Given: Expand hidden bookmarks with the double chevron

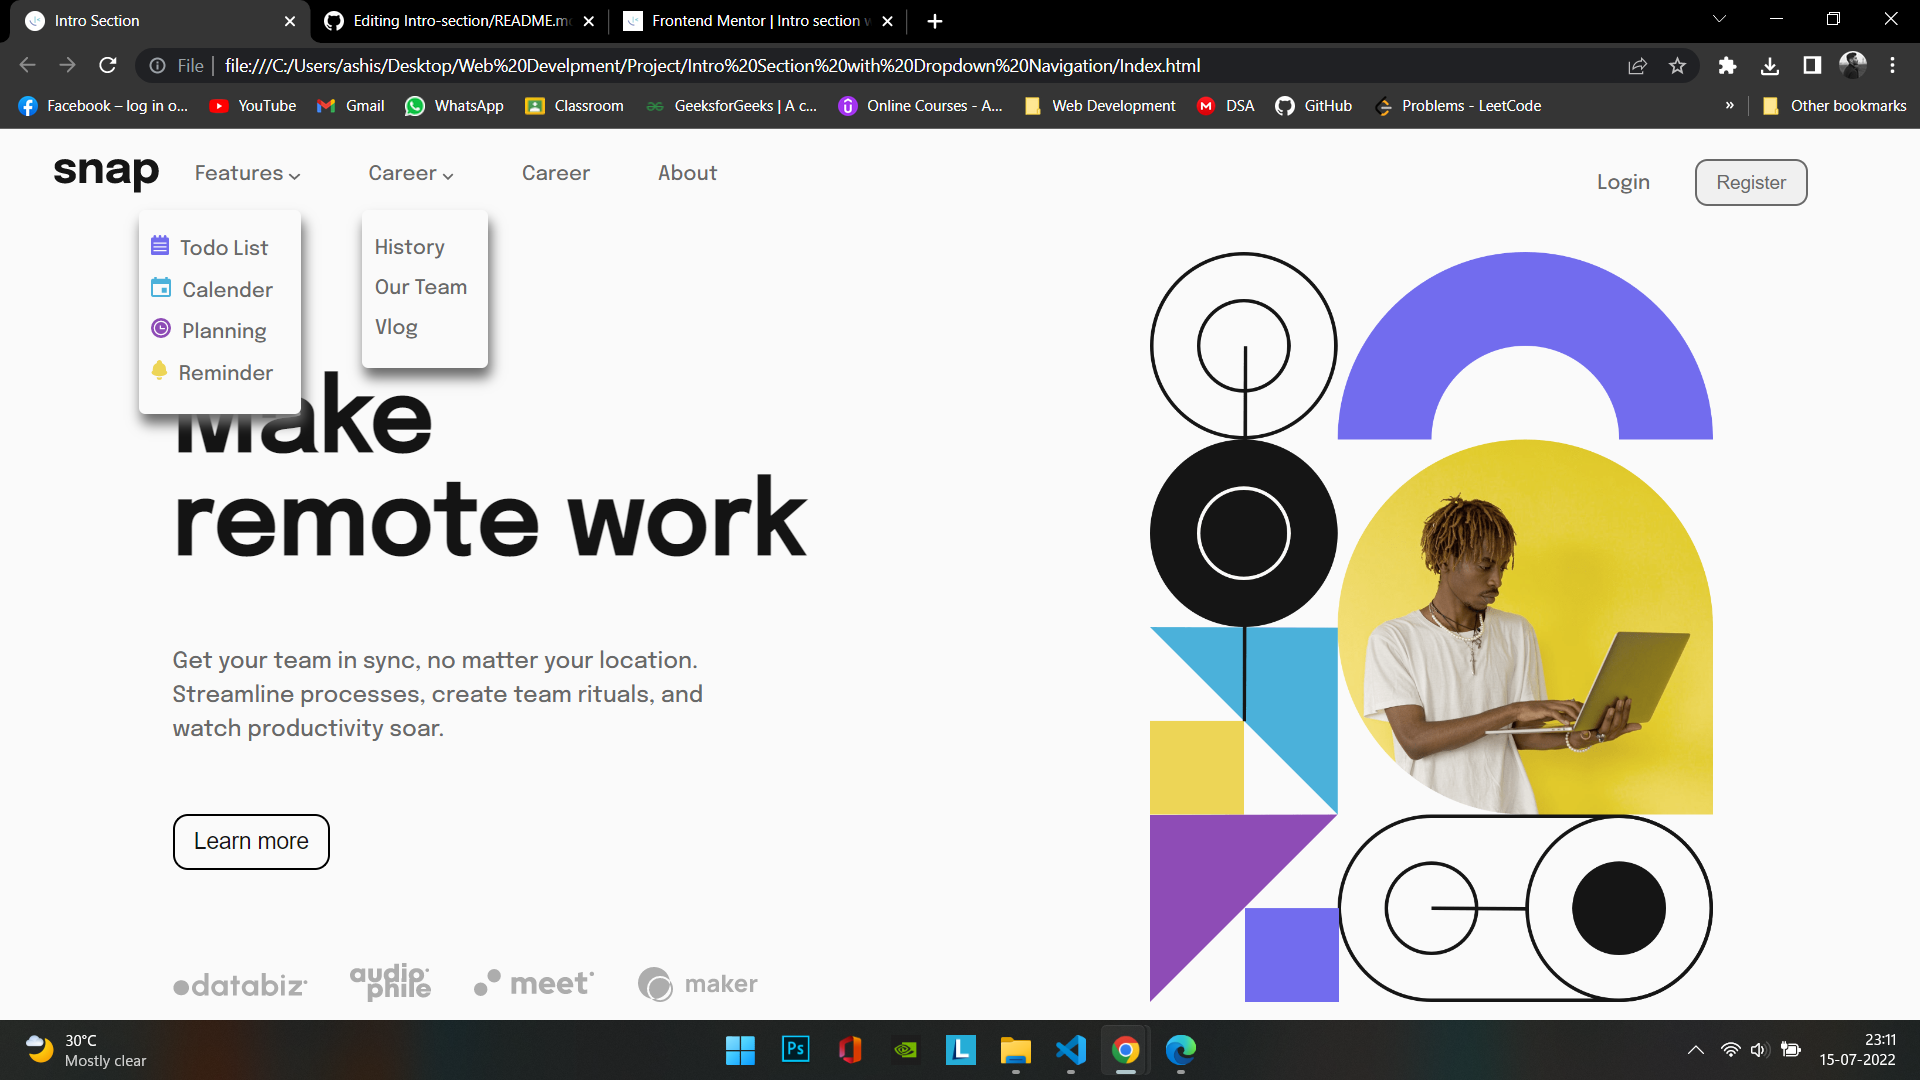Looking at the screenshot, I should 1729,106.
